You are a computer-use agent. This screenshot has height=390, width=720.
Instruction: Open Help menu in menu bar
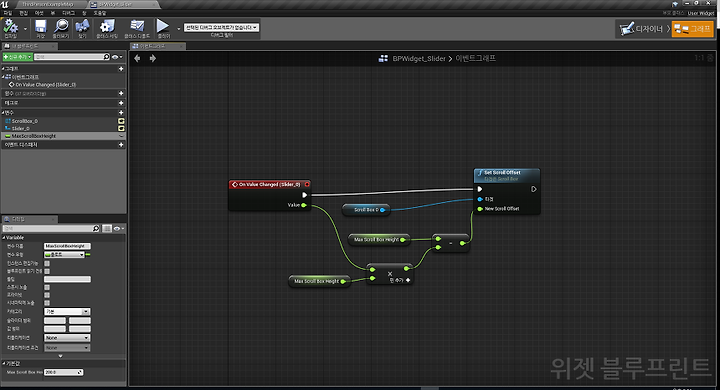pyautogui.click(x=100, y=13)
